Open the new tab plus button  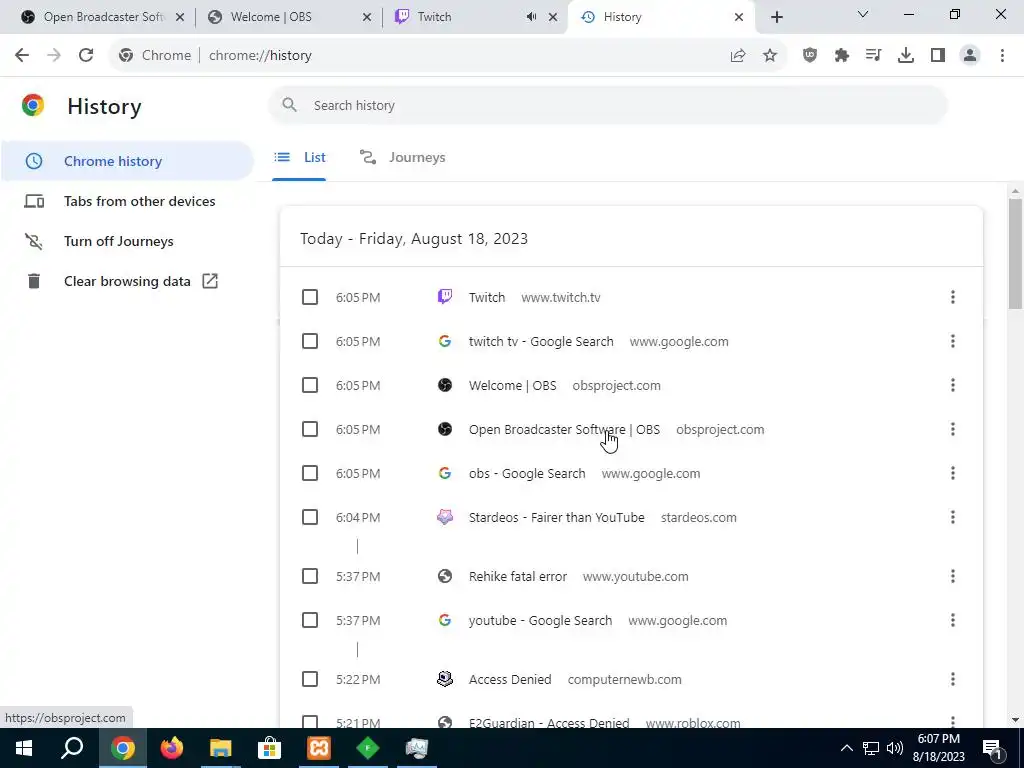(776, 17)
